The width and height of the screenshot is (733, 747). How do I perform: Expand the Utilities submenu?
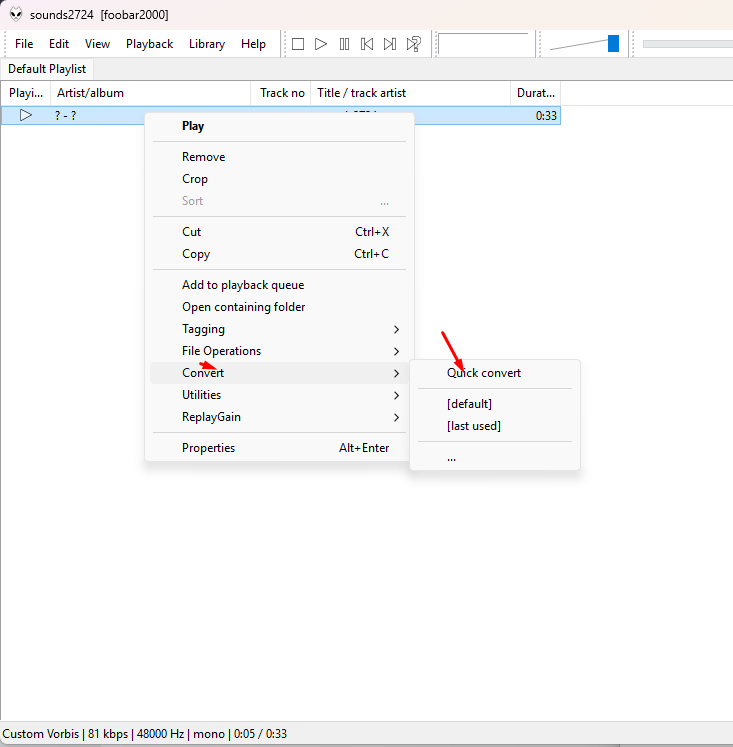point(279,395)
